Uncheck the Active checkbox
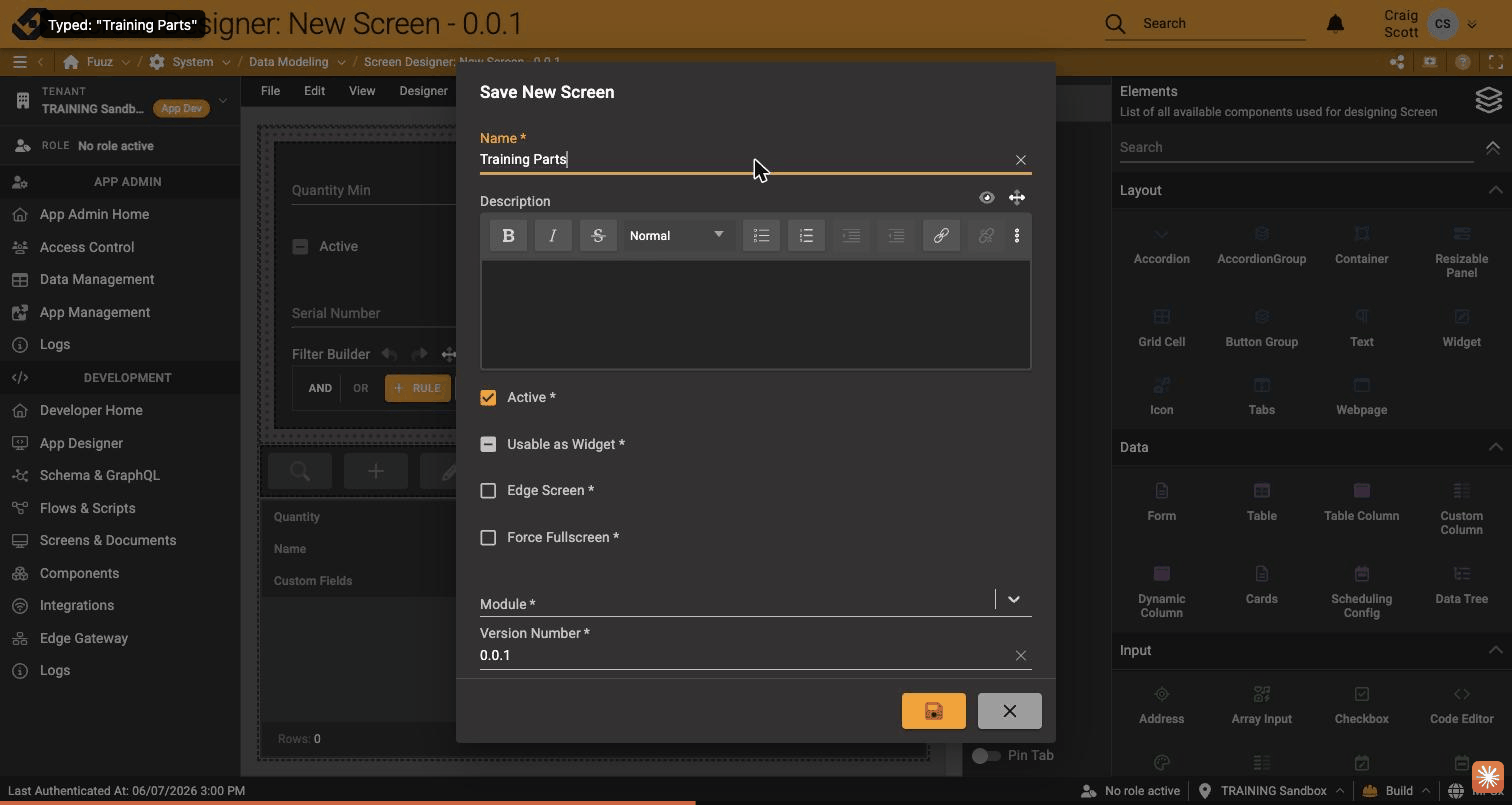 pyautogui.click(x=488, y=398)
